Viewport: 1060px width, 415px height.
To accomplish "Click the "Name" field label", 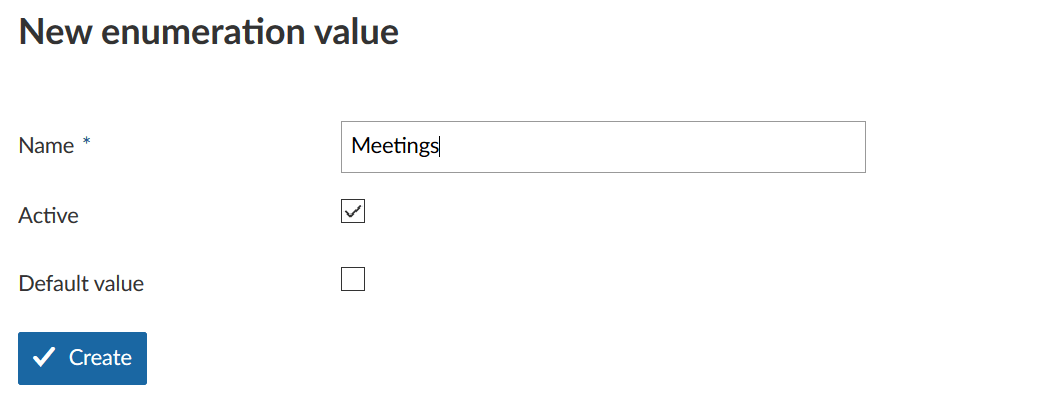I will point(46,146).
